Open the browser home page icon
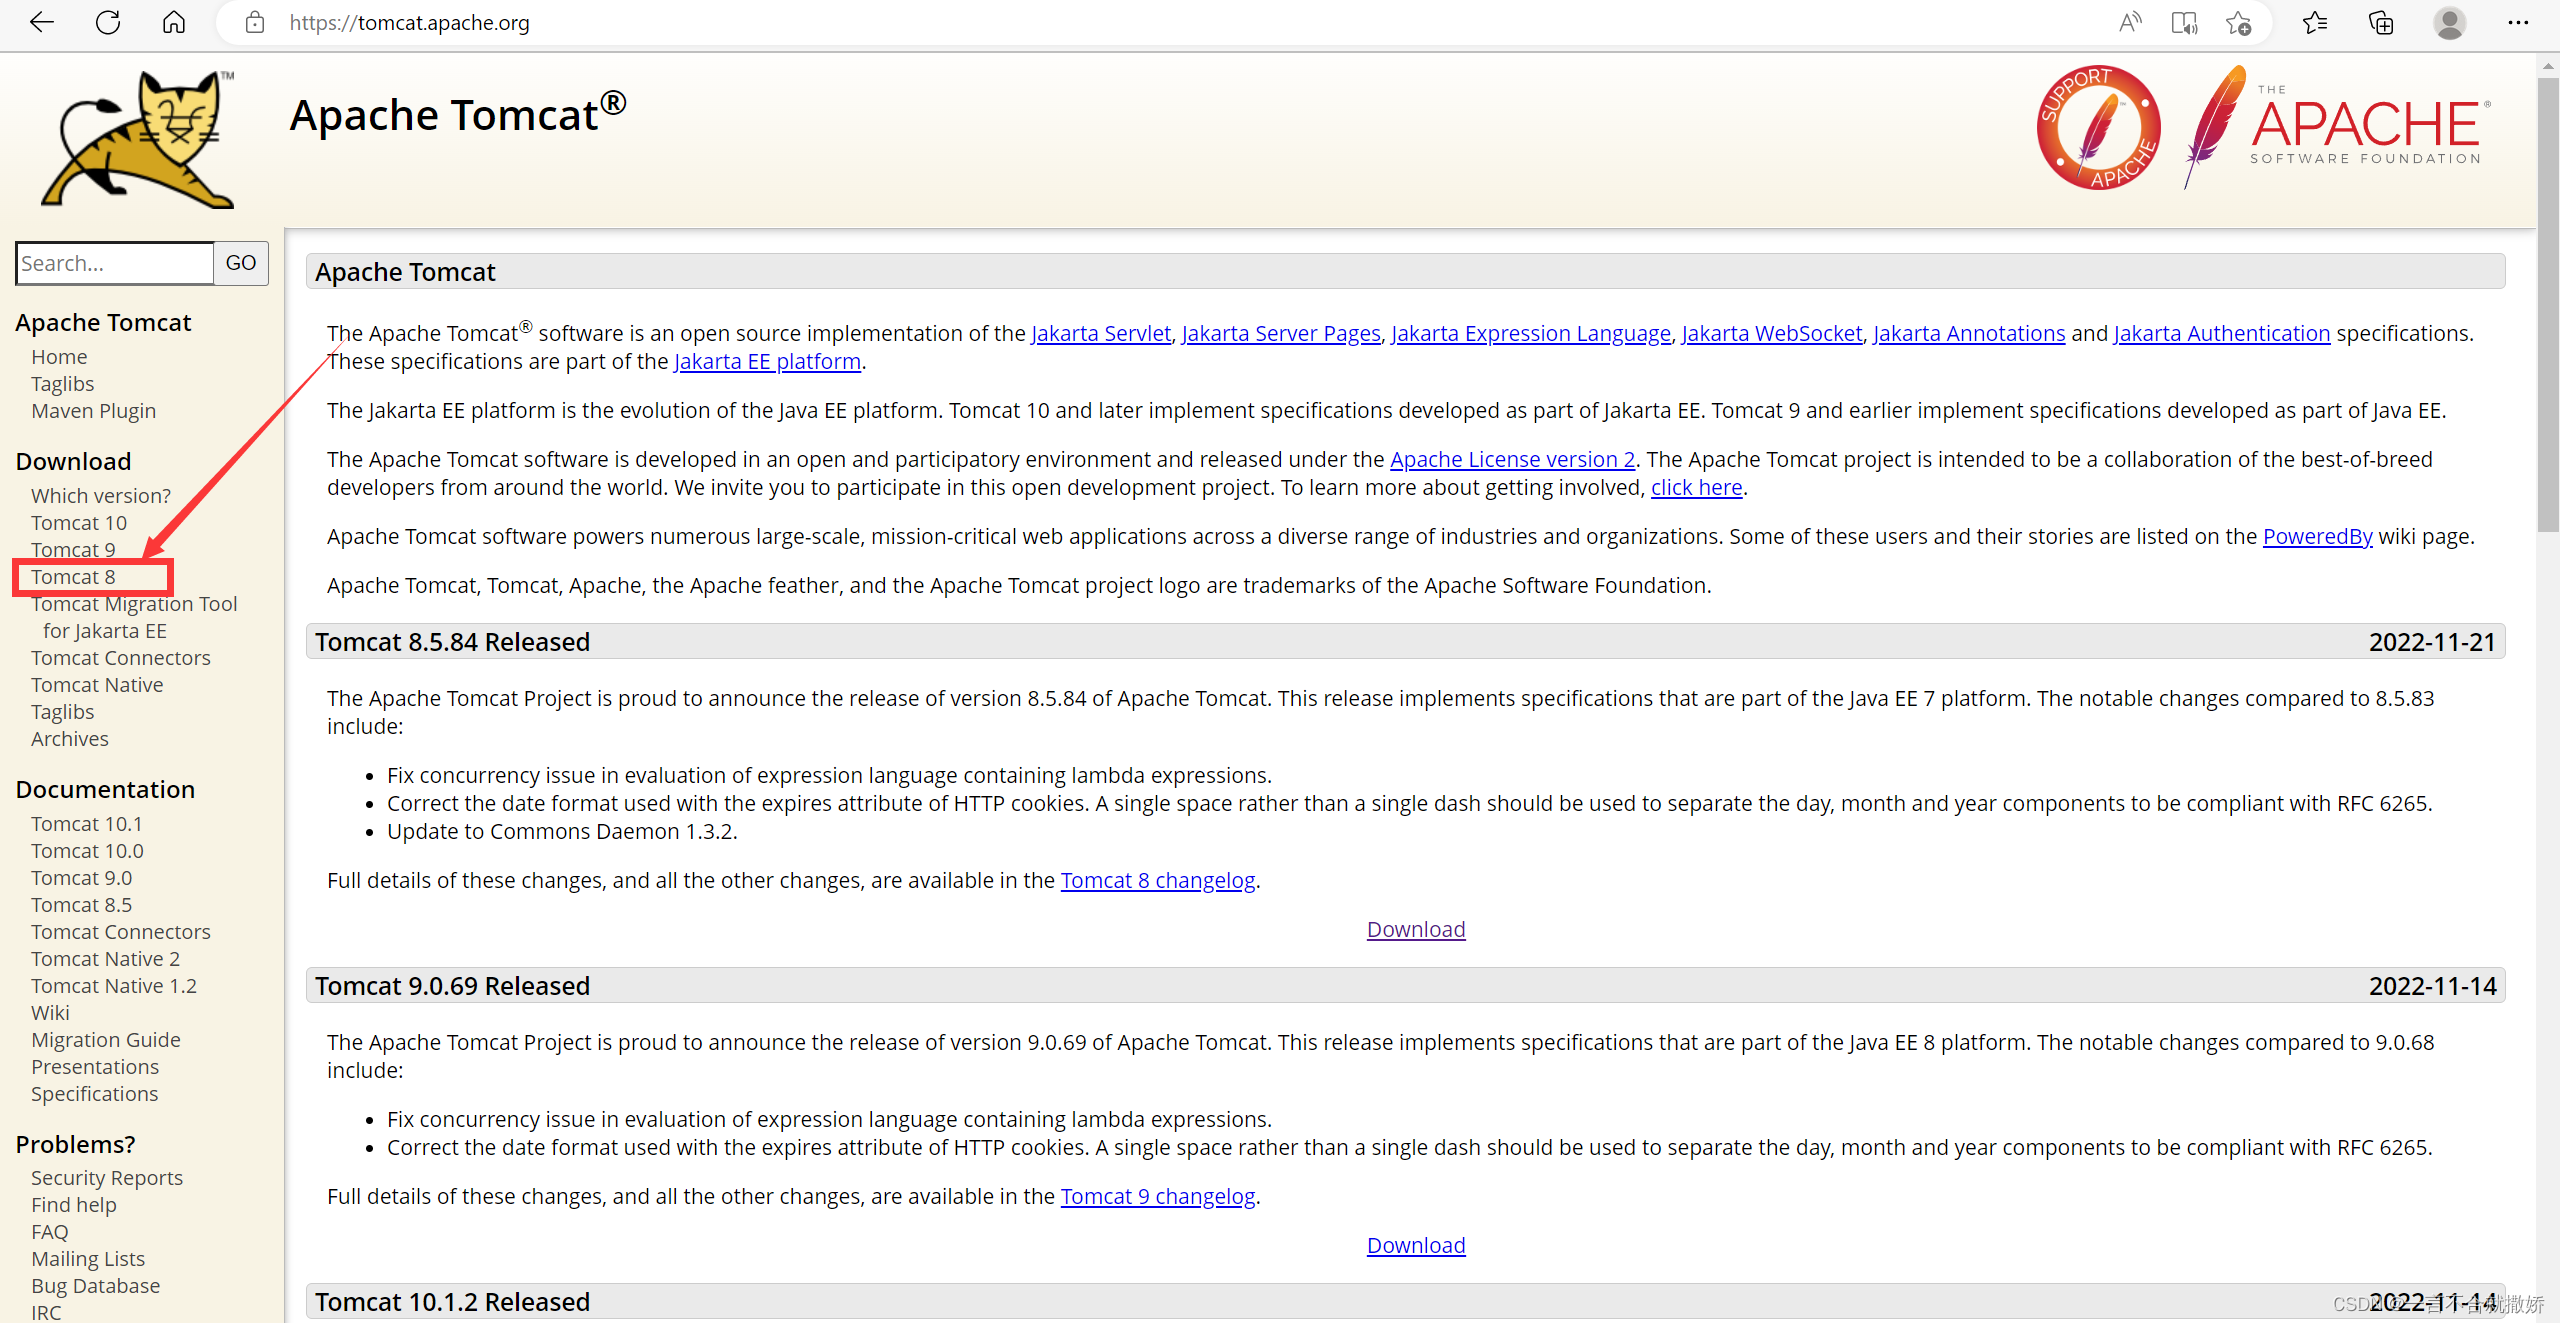Screen dimensions: 2560x1323 coord(174,22)
